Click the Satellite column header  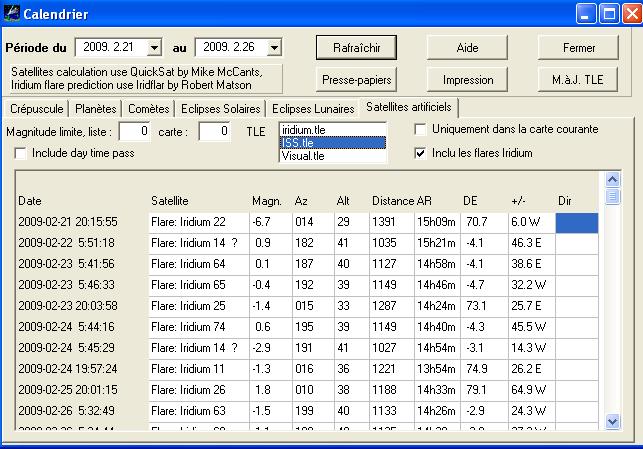tap(169, 201)
